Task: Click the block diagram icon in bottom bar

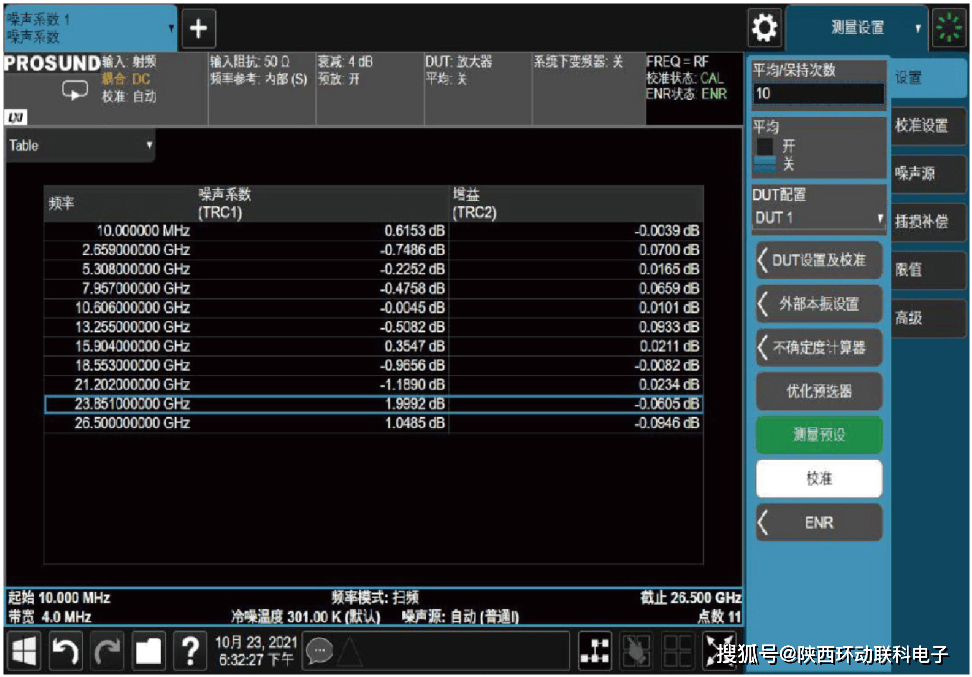Action: [594, 651]
